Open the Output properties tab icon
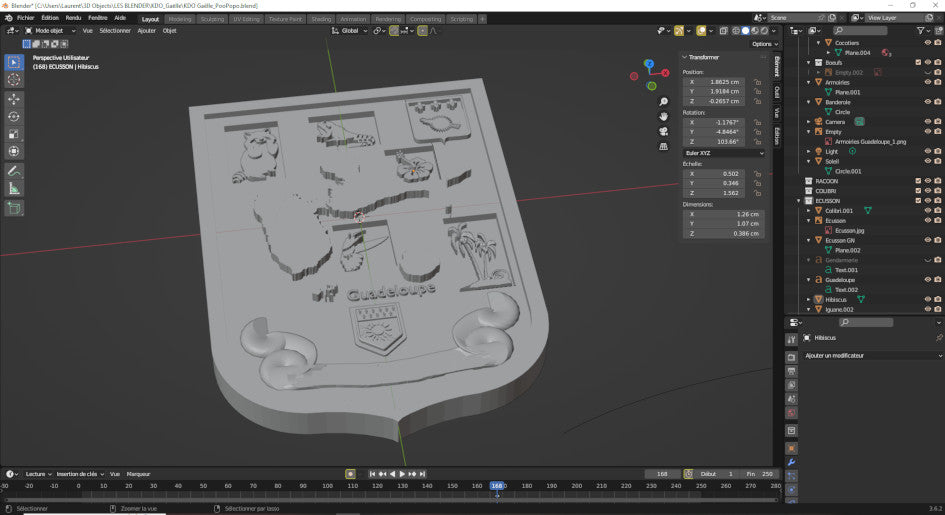 click(x=791, y=370)
